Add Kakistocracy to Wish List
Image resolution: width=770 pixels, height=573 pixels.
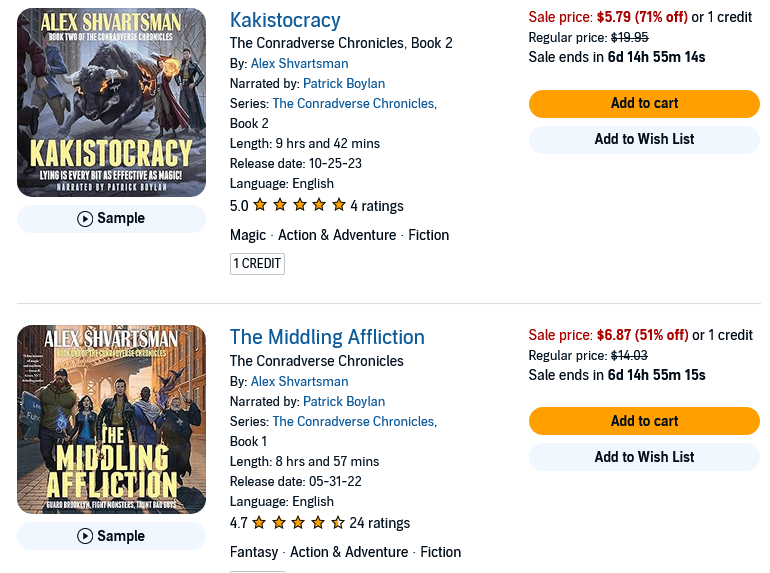(x=644, y=140)
